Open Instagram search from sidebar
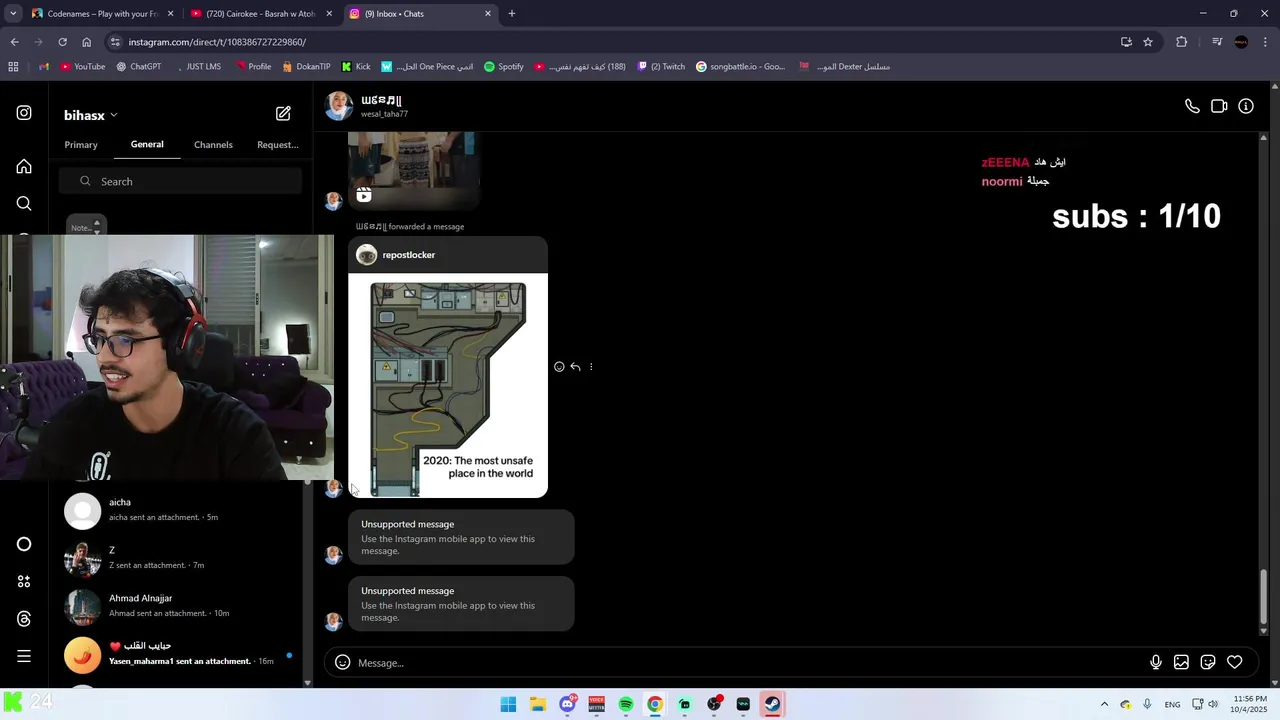 pos(24,204)
